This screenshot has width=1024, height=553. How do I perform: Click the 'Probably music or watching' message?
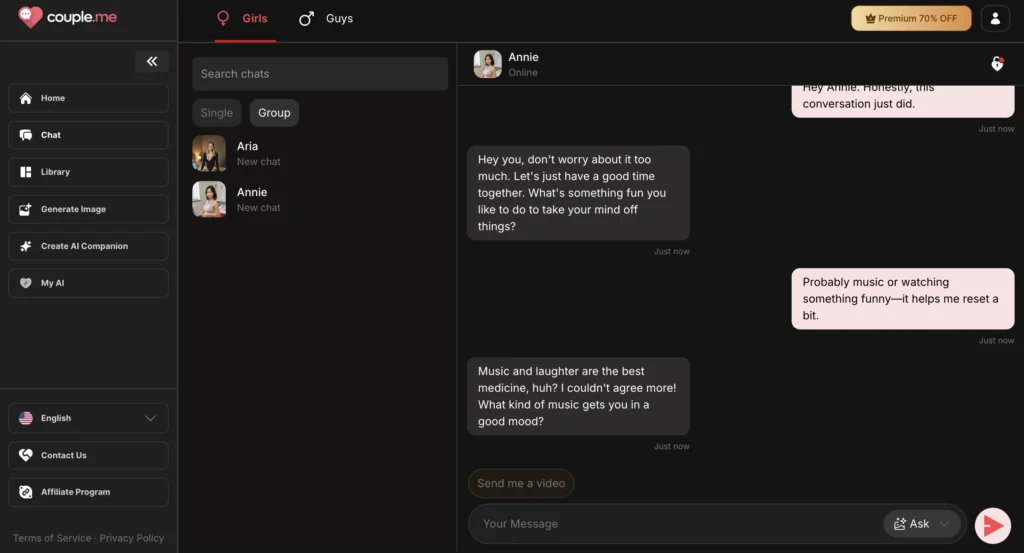pyautogui.click(x=903, y=299)
